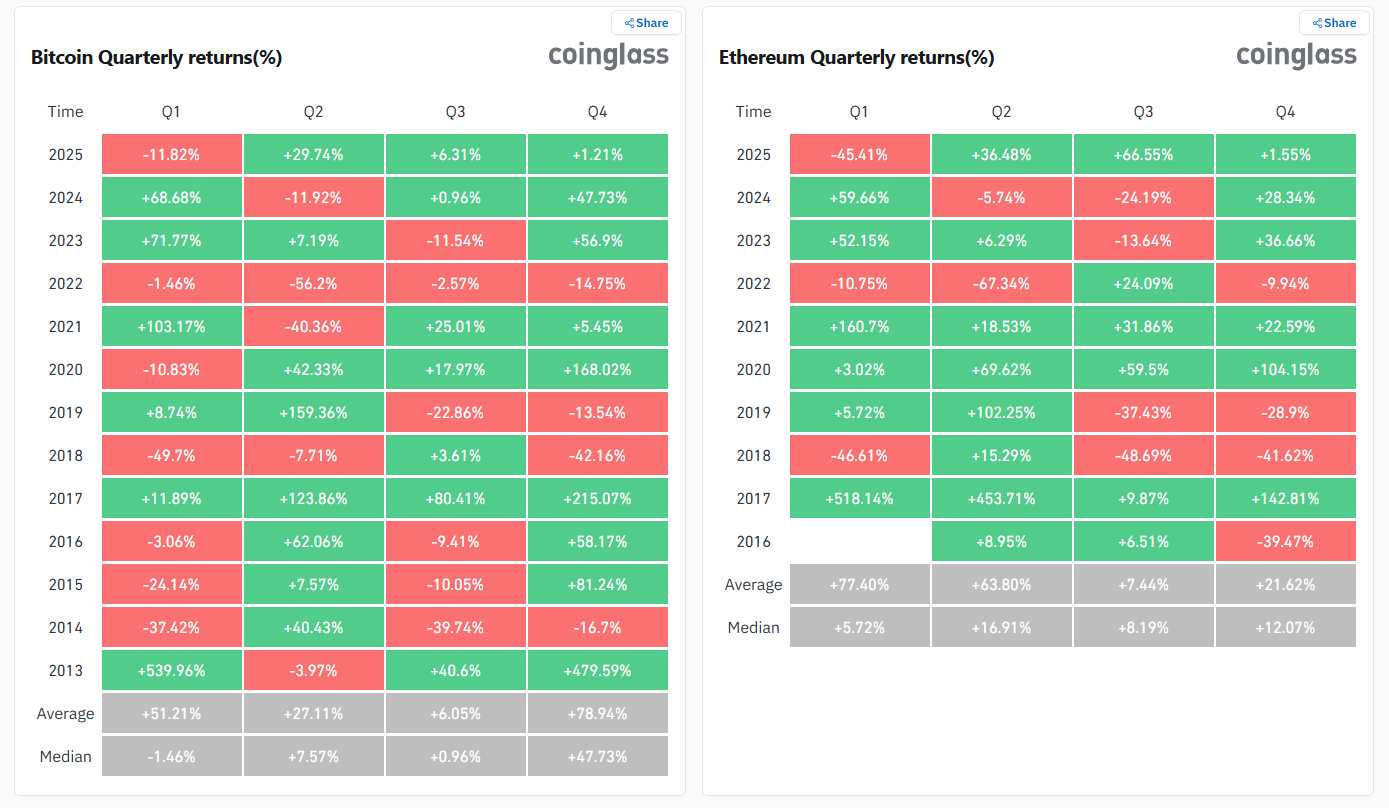Click Ethereum 2025 Q3 cell showing +66.55%
Viewport: 1389px width, 808px height.
(x=1143, y=155)
